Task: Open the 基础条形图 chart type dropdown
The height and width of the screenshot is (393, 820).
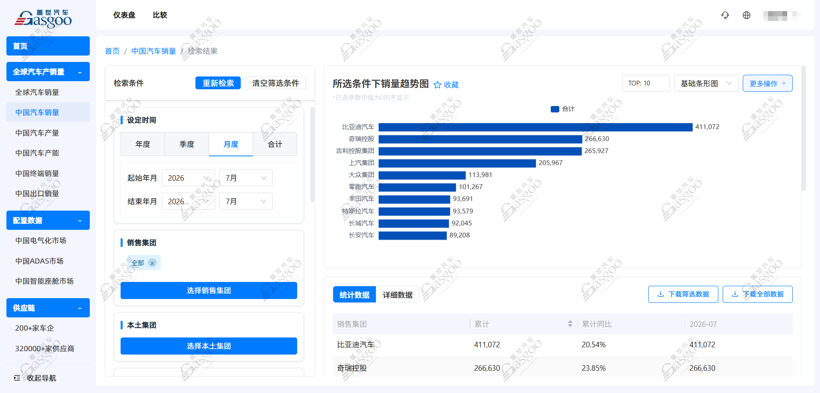Action: pos(706,83)
